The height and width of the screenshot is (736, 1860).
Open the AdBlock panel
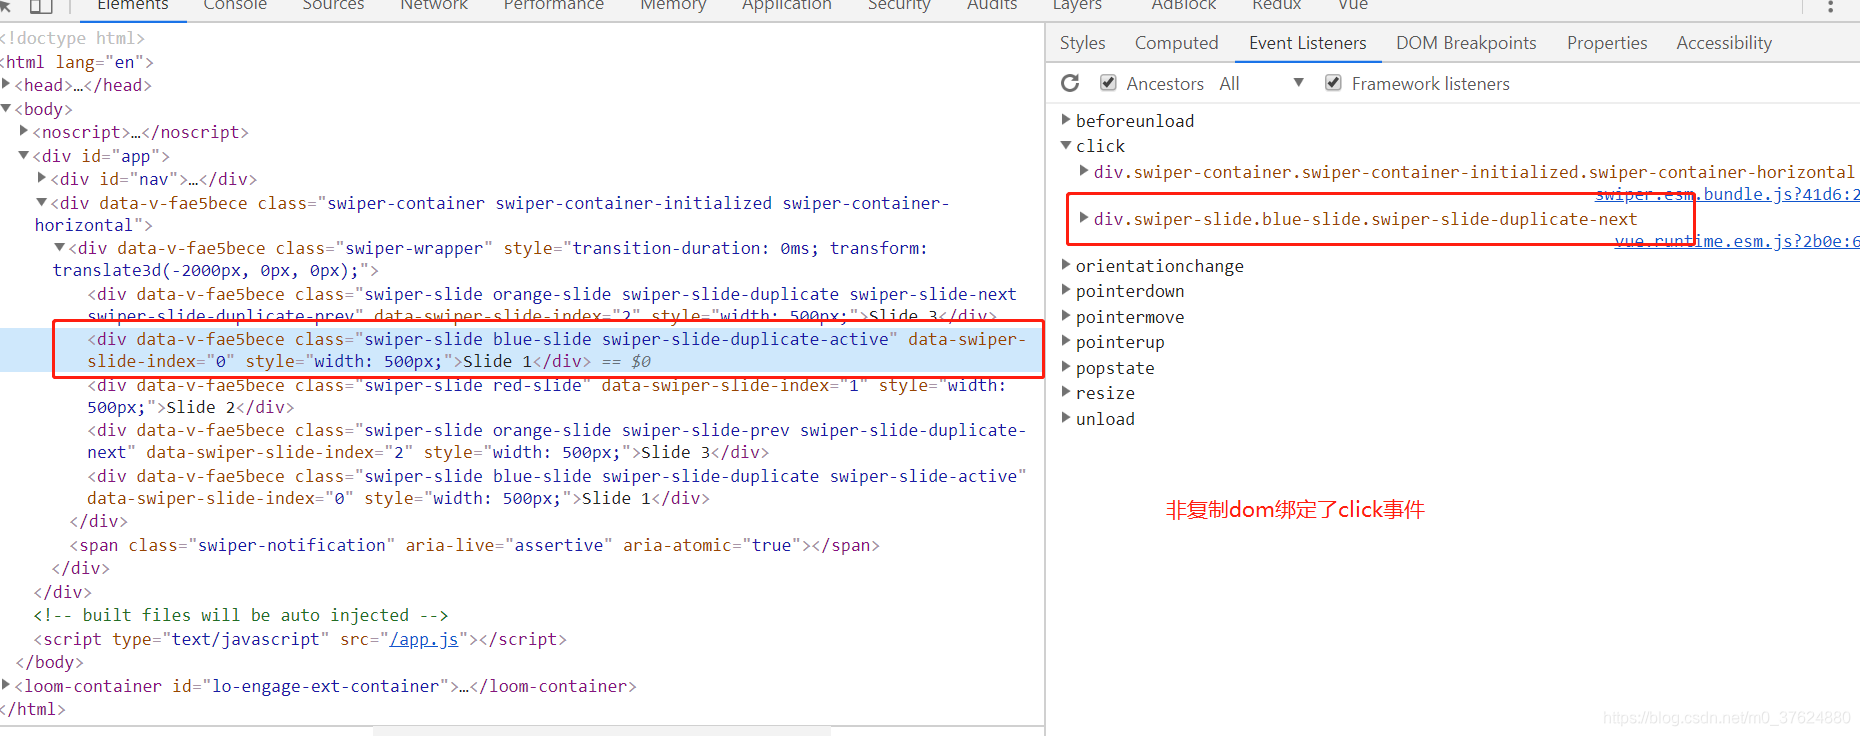pos(1184,6)
